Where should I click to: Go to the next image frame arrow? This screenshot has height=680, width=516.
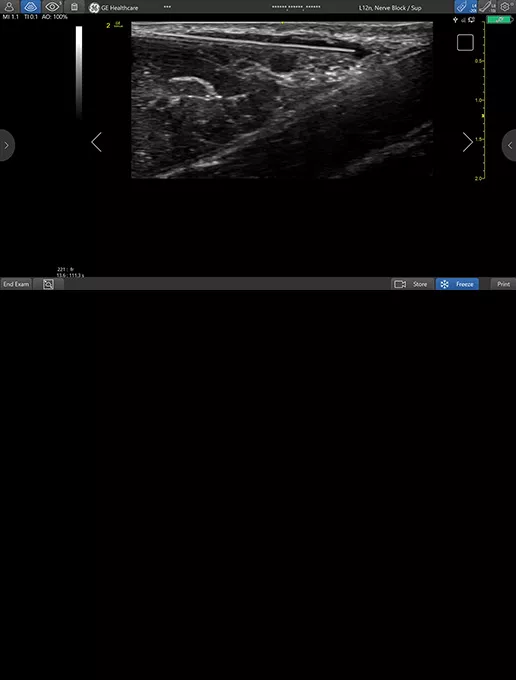[467, 142]
